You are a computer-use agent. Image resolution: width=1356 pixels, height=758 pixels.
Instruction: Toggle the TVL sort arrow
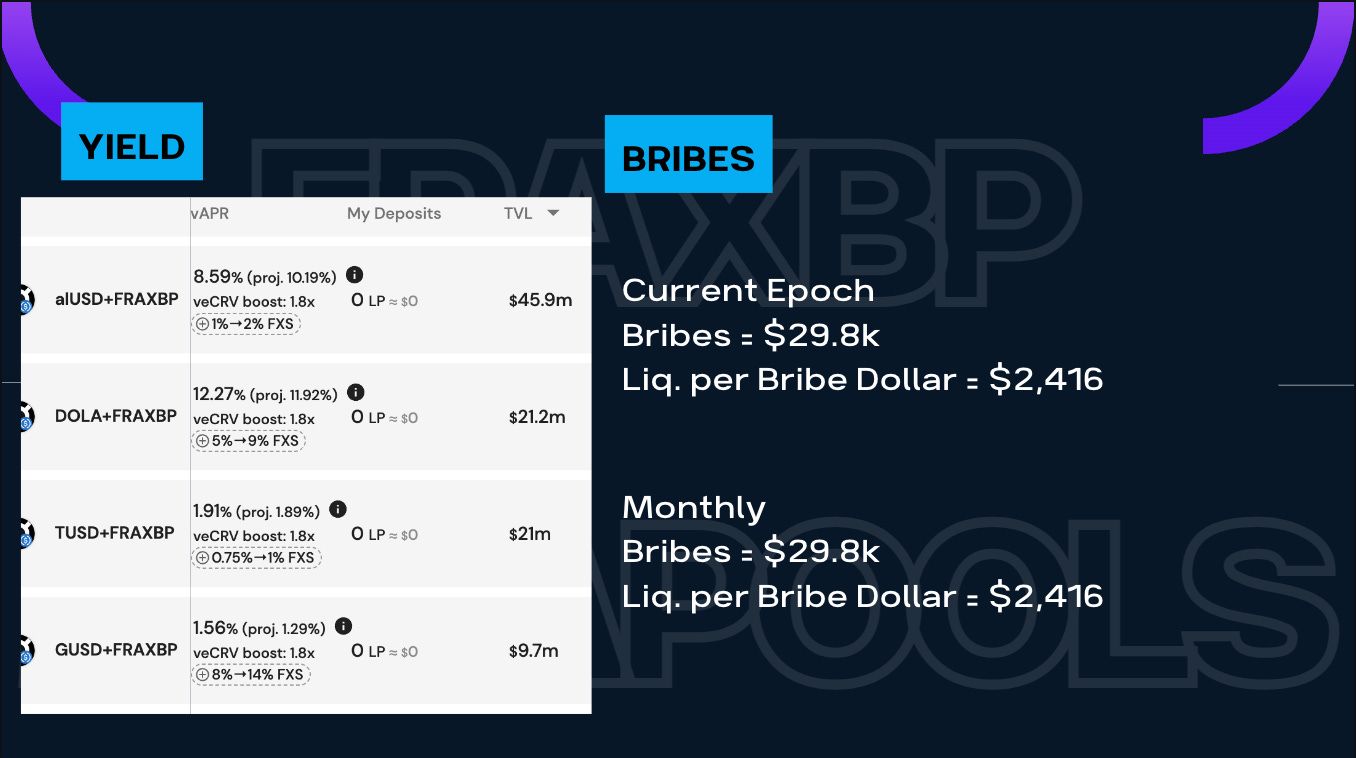[x=553, y=213]
